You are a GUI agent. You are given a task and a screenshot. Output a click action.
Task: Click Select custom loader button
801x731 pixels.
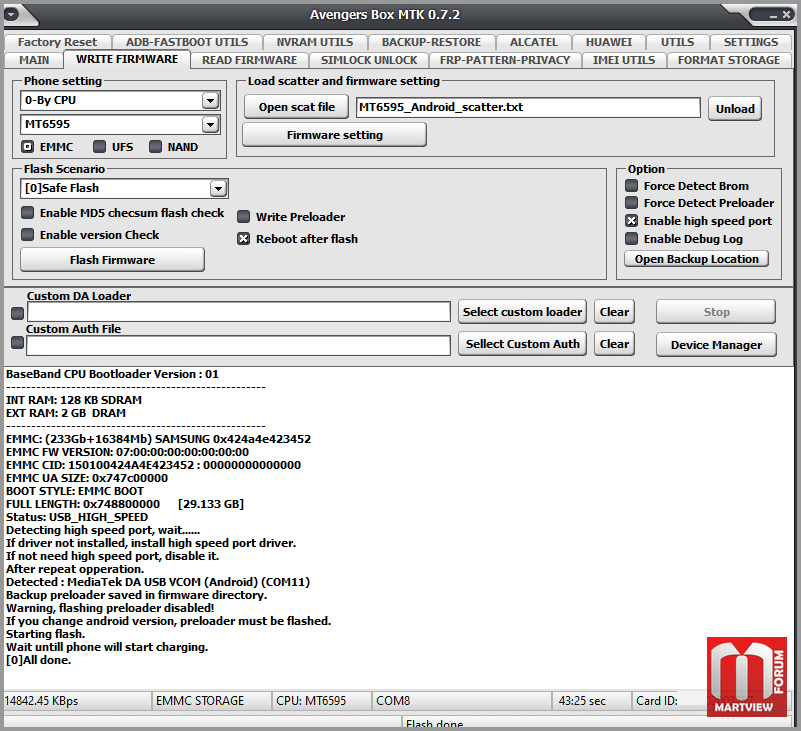click(522, 312)
